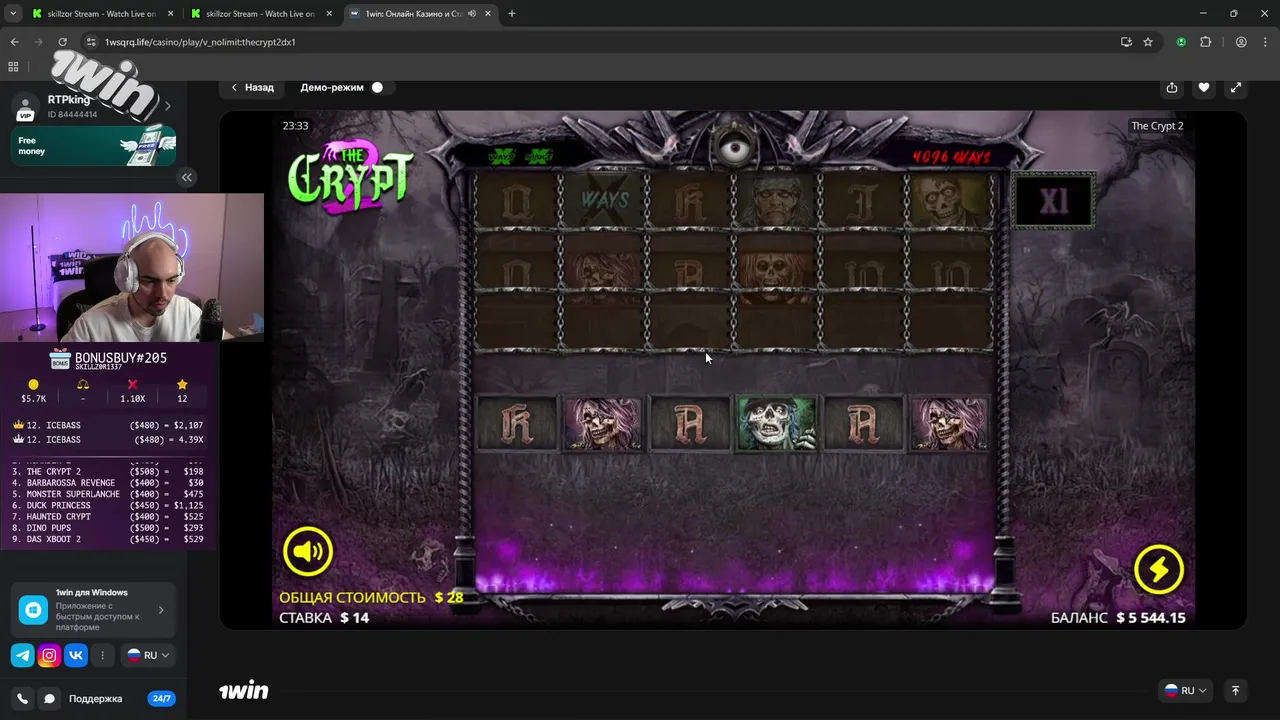Open the footer RU language dropdown
The image size is (1280, 720).
pyautogui.click(x=1187, y=690)
